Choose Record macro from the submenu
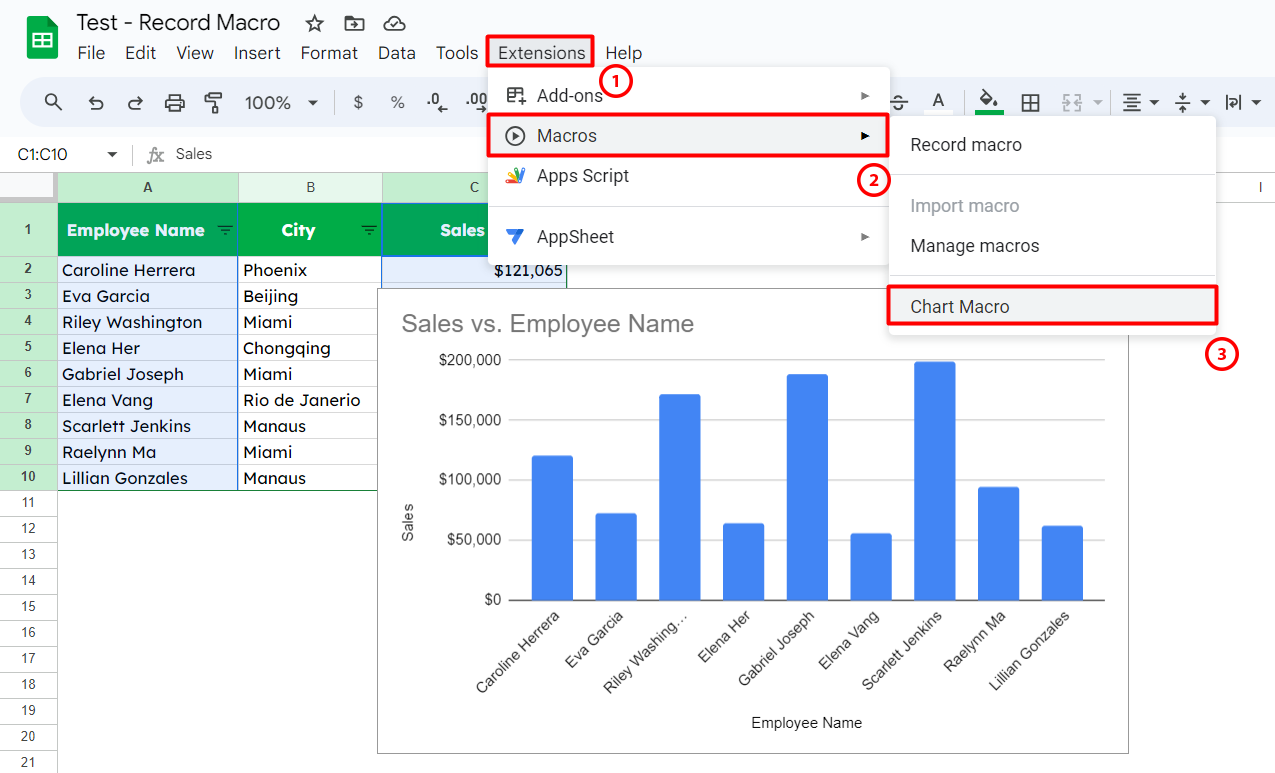 (x=1052, y=145)
